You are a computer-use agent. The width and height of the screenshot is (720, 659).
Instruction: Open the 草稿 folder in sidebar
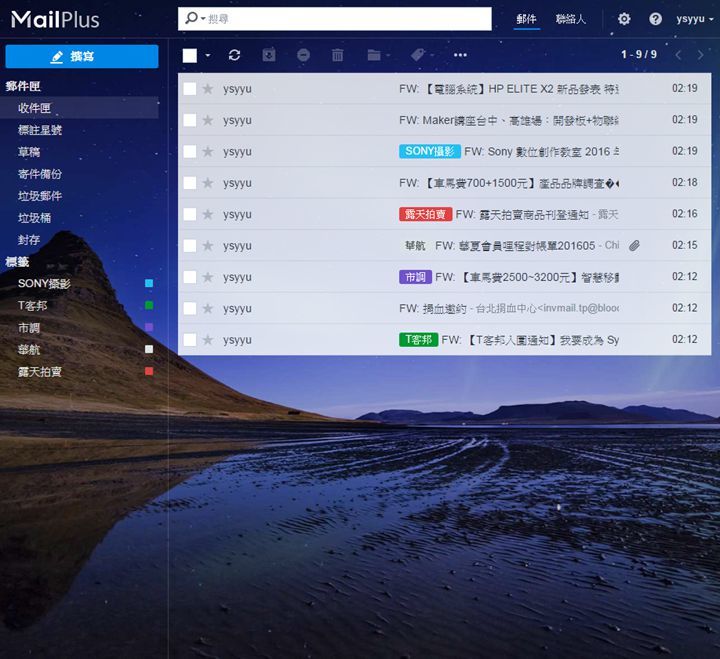tap(29, 152)
